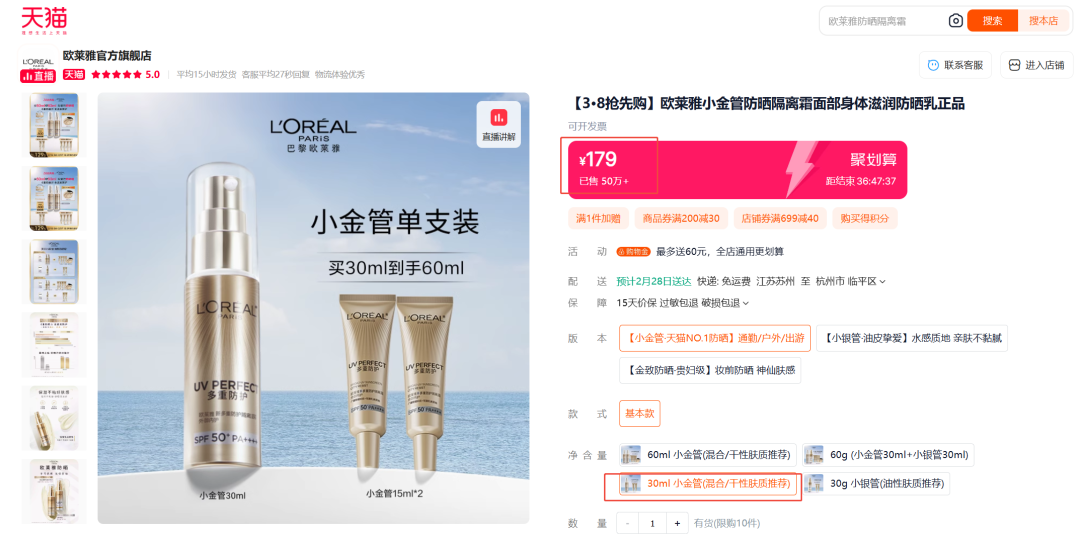The image size is (1080, 535).
Task: Click the Tmall 天猫 logo
Action: pos(44,21)
